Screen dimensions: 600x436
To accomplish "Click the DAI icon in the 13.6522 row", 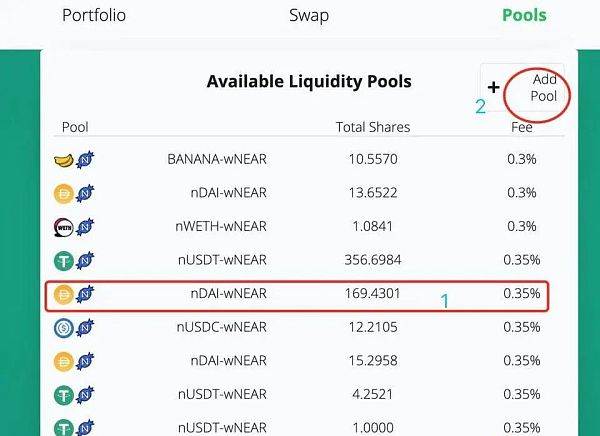I will click(64, 194).
